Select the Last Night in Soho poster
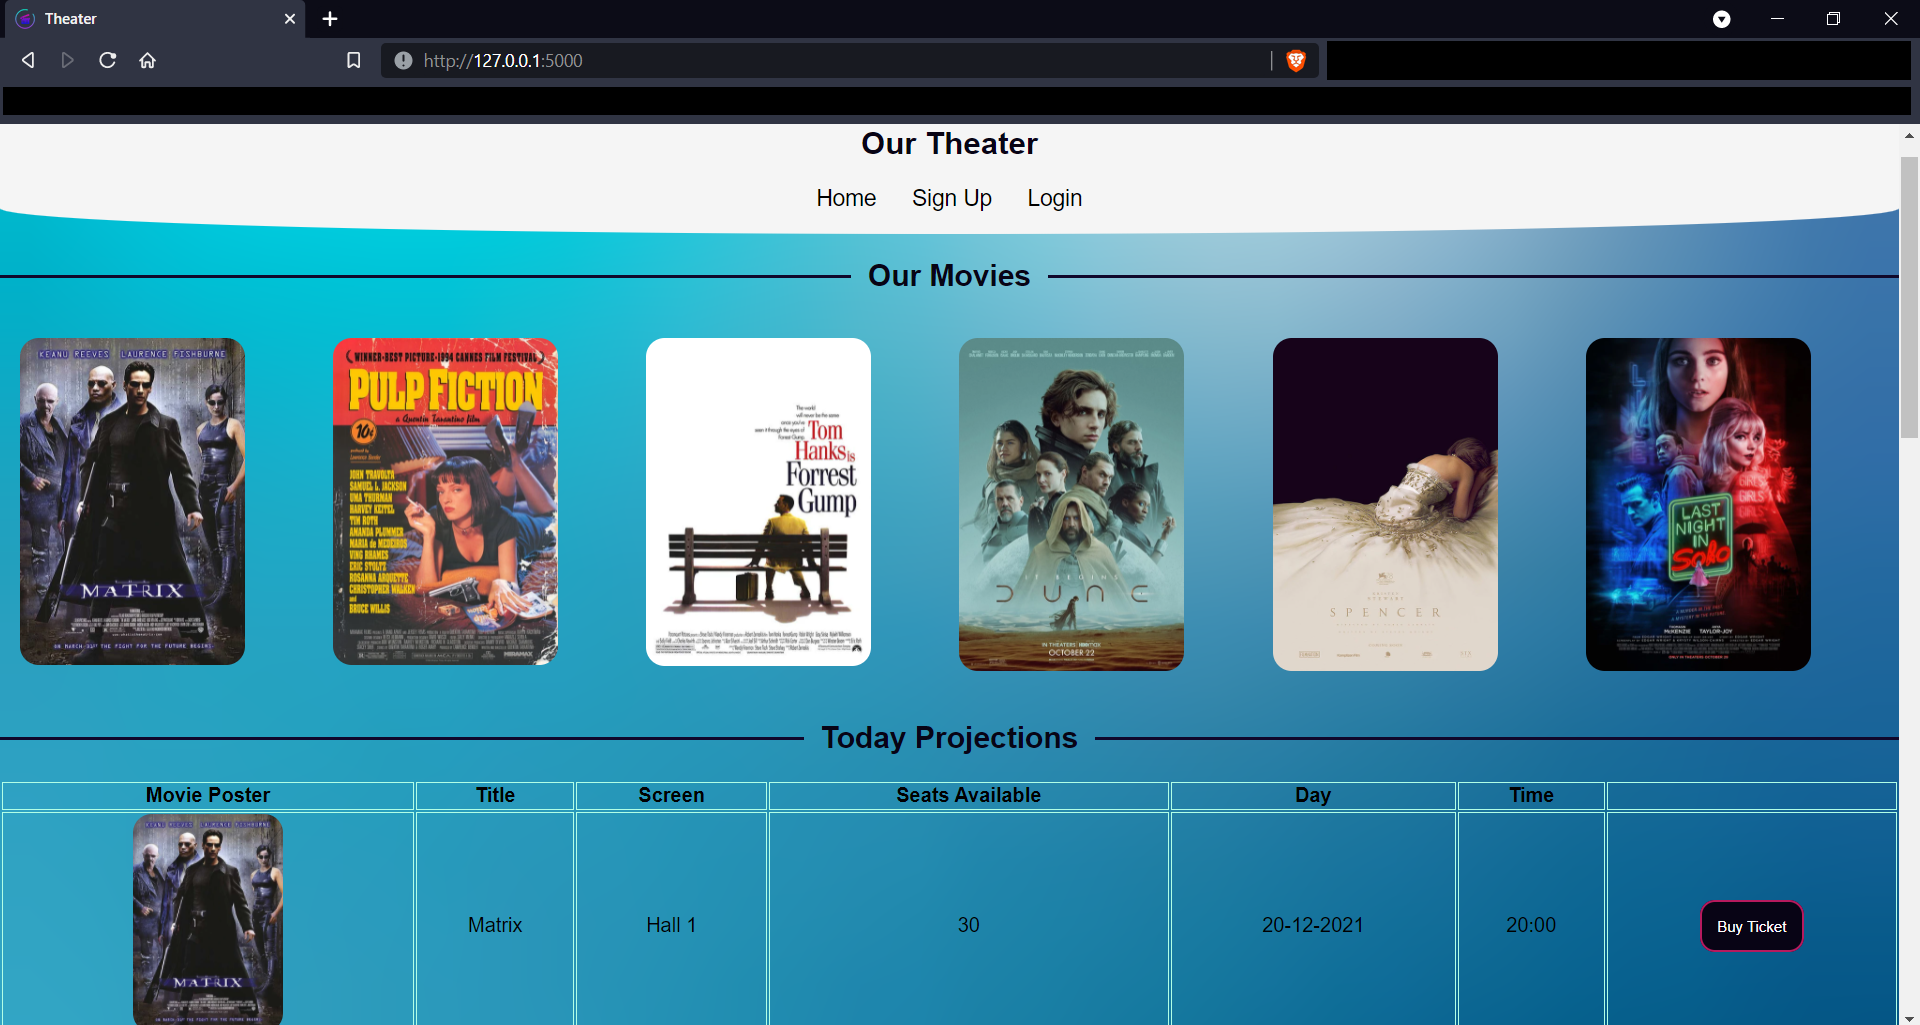Screen dimensions: 1920x1025 (x=1698, y=504)
